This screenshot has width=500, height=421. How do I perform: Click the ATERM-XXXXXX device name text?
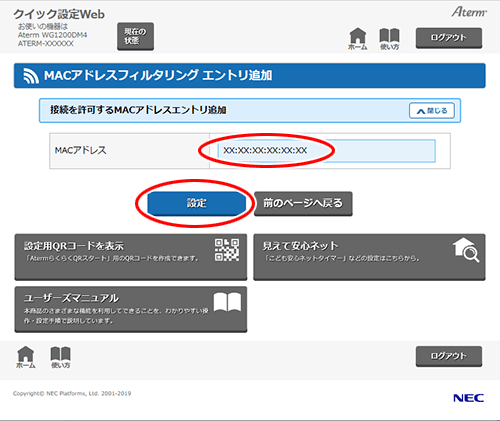[46, 44]
